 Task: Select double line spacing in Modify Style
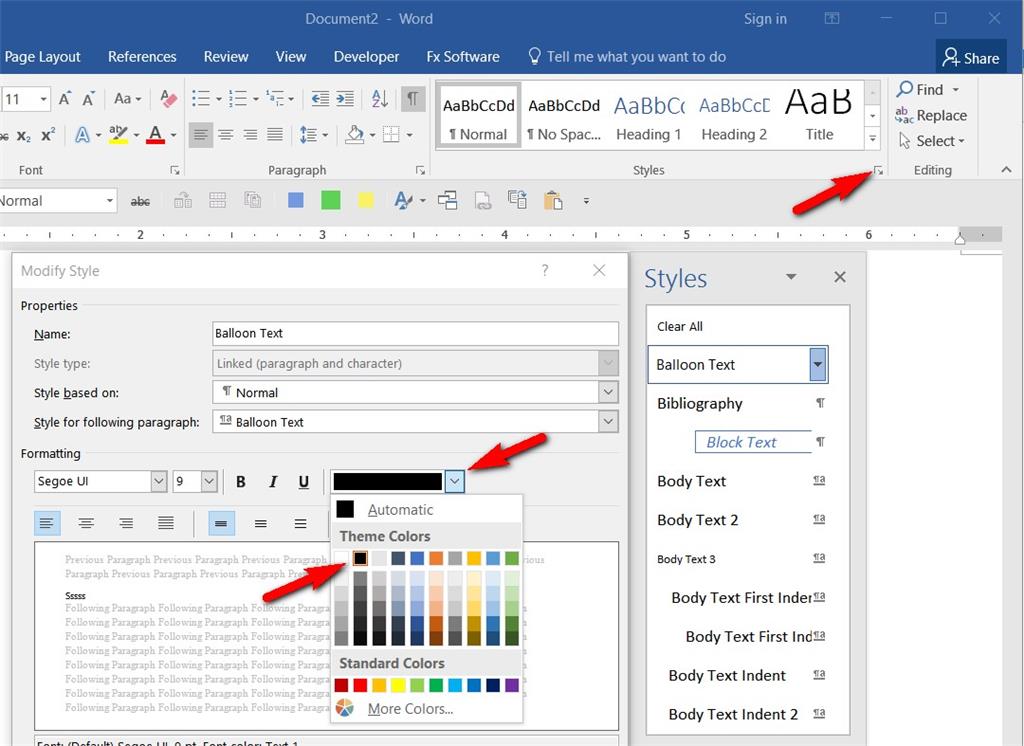pos(300,523)
